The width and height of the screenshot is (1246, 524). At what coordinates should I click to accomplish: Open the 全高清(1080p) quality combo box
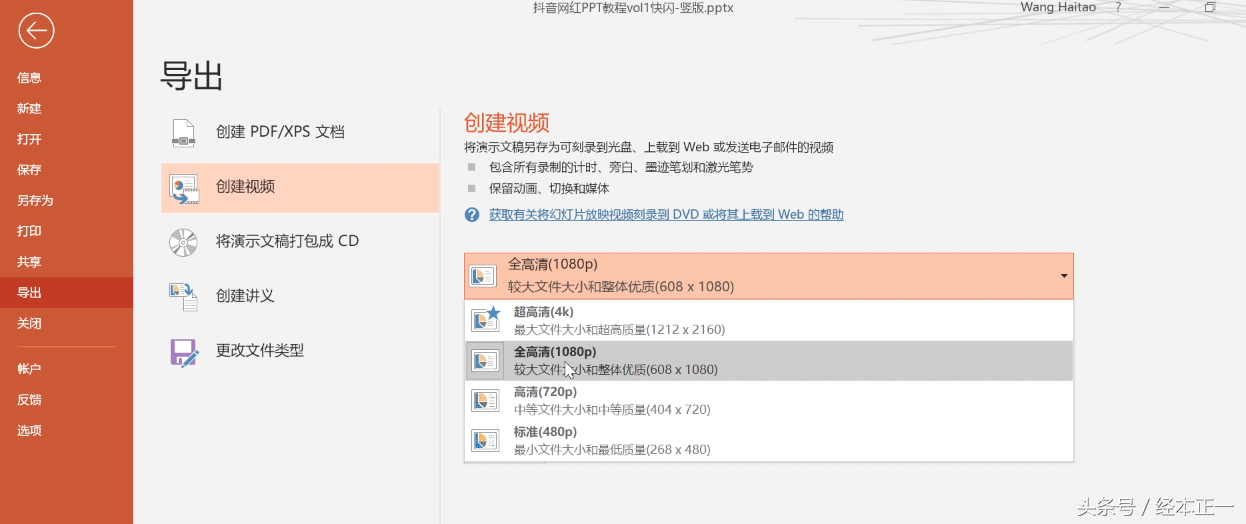[x=768, y=276]
